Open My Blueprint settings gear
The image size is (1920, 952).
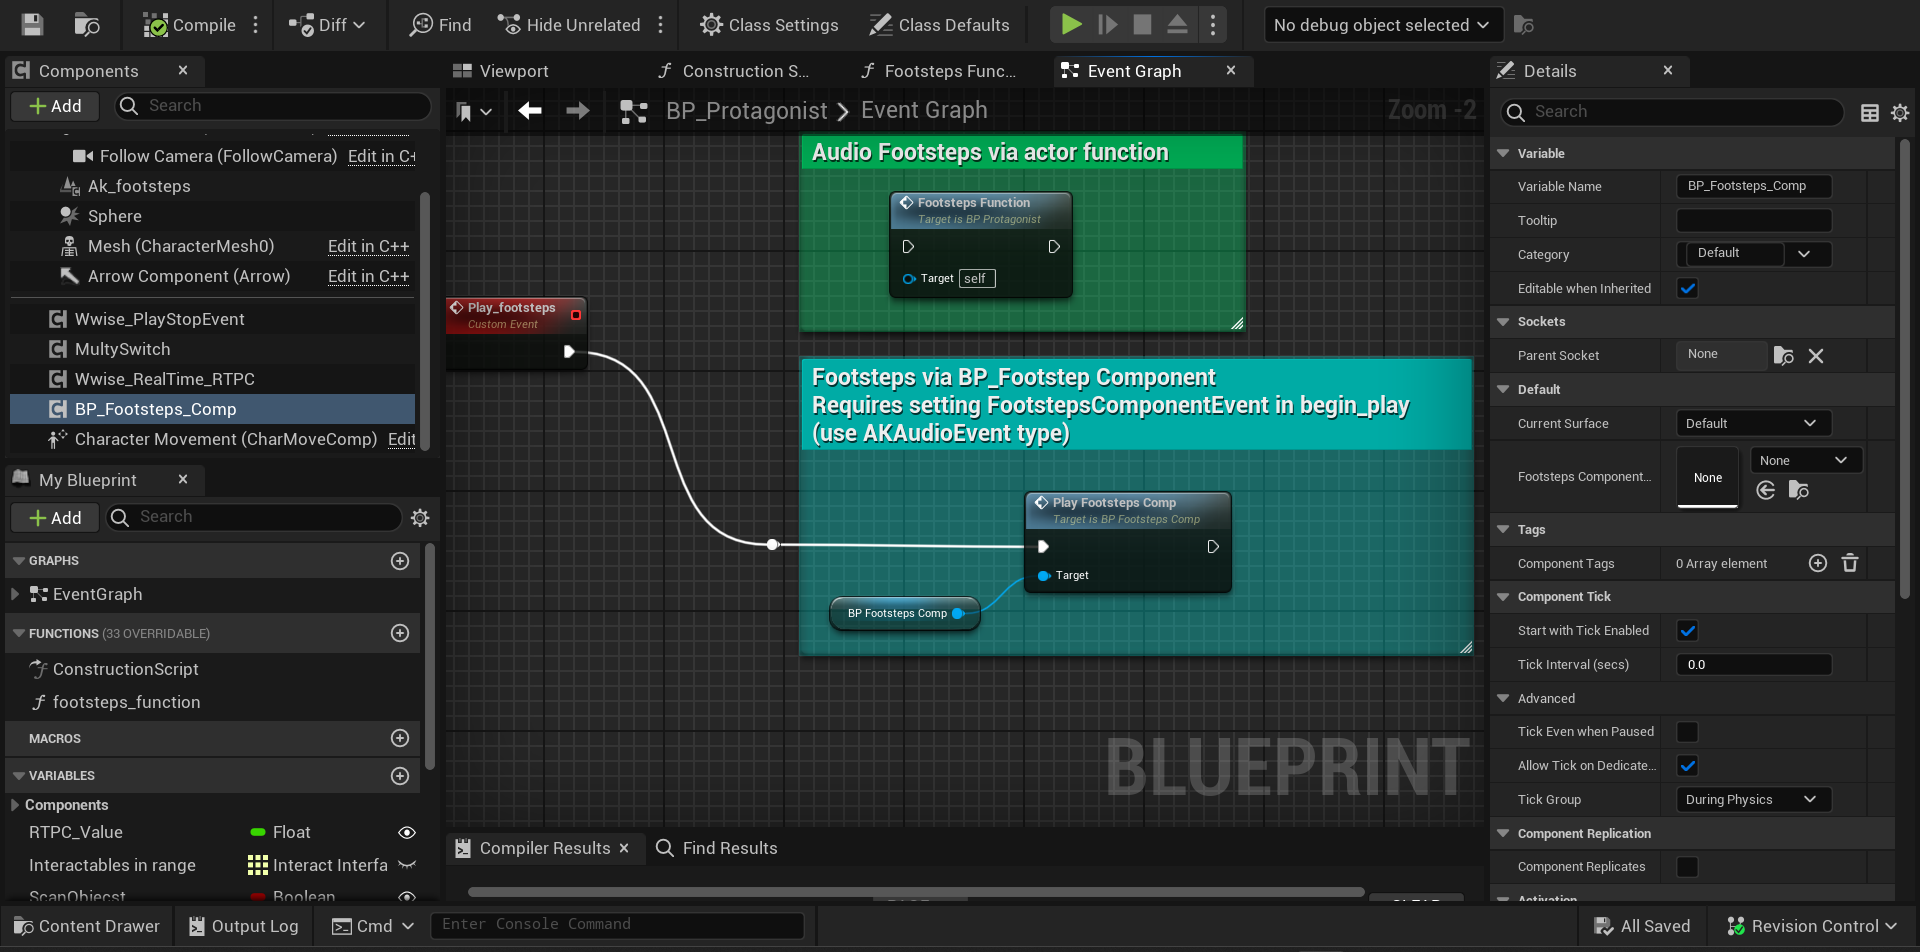[x=420, y=518]
